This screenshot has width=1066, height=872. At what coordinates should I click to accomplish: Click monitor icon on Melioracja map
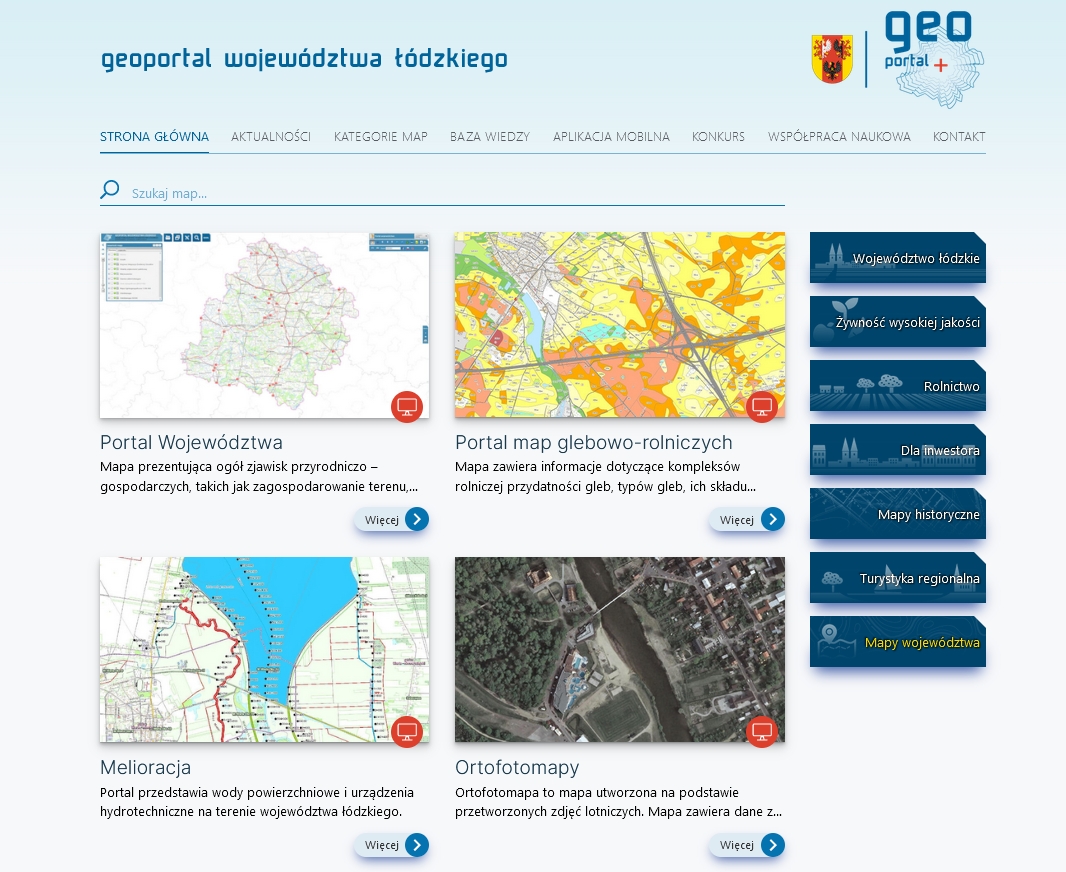[407, 732]
